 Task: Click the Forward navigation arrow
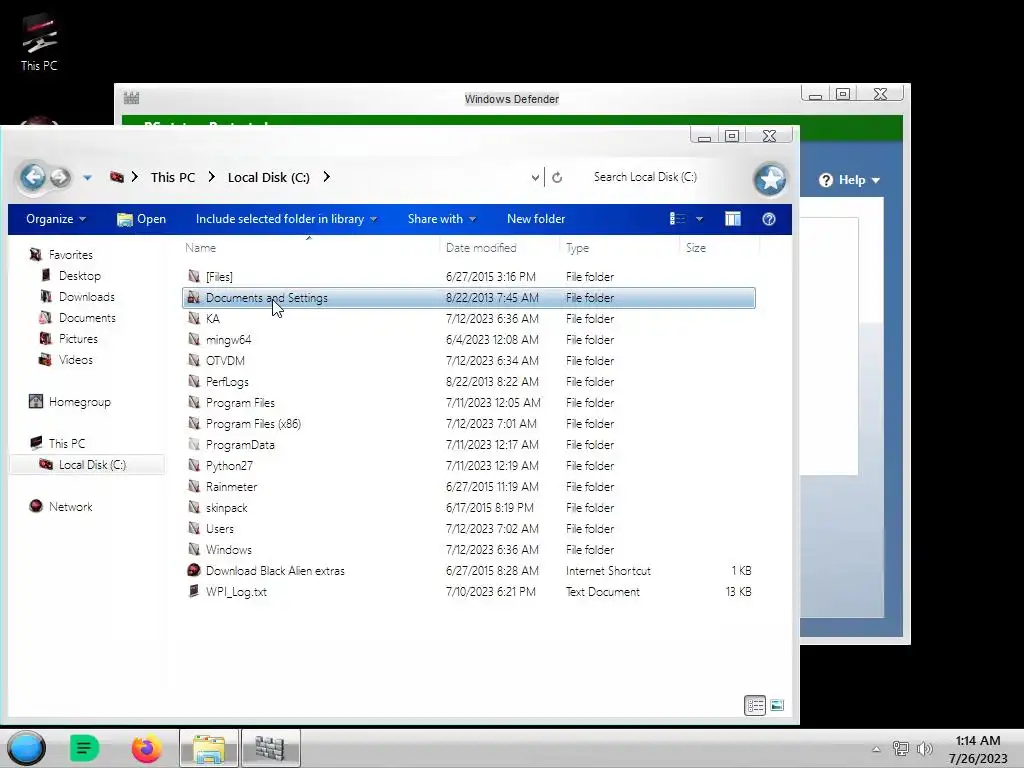click(60, 177)
